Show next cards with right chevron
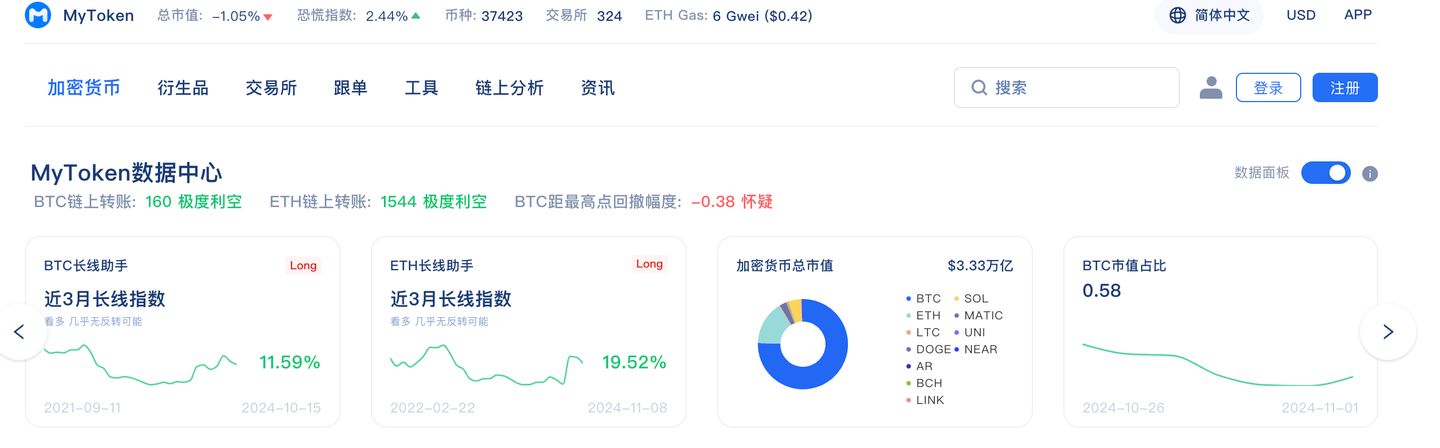Image resolution: width=1440 pixels, height=448 pixels. 1387,332
